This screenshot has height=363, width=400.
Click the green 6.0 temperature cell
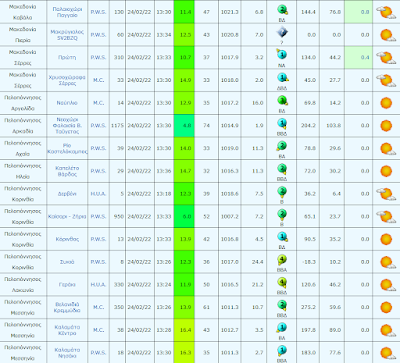coord(184,217)
